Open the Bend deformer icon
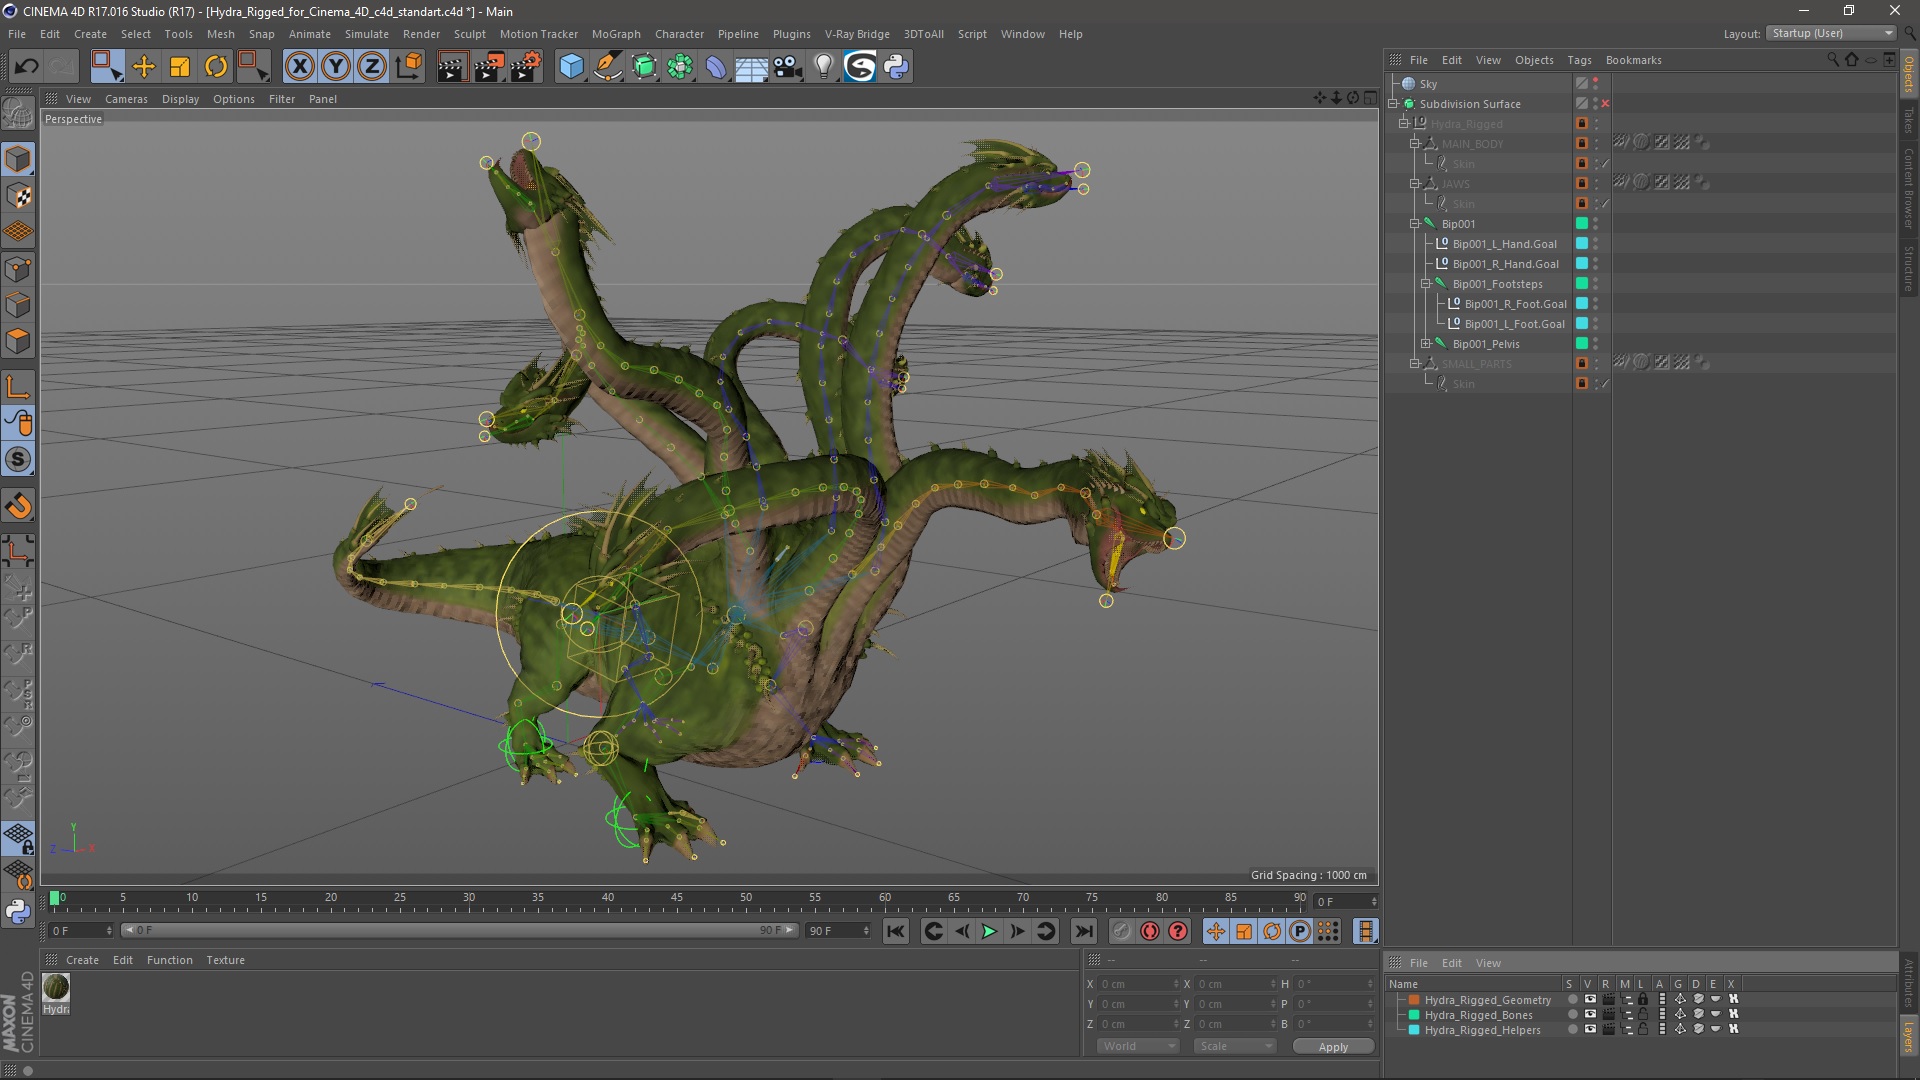This screenshot has height=1080, width=1920. 716,67
